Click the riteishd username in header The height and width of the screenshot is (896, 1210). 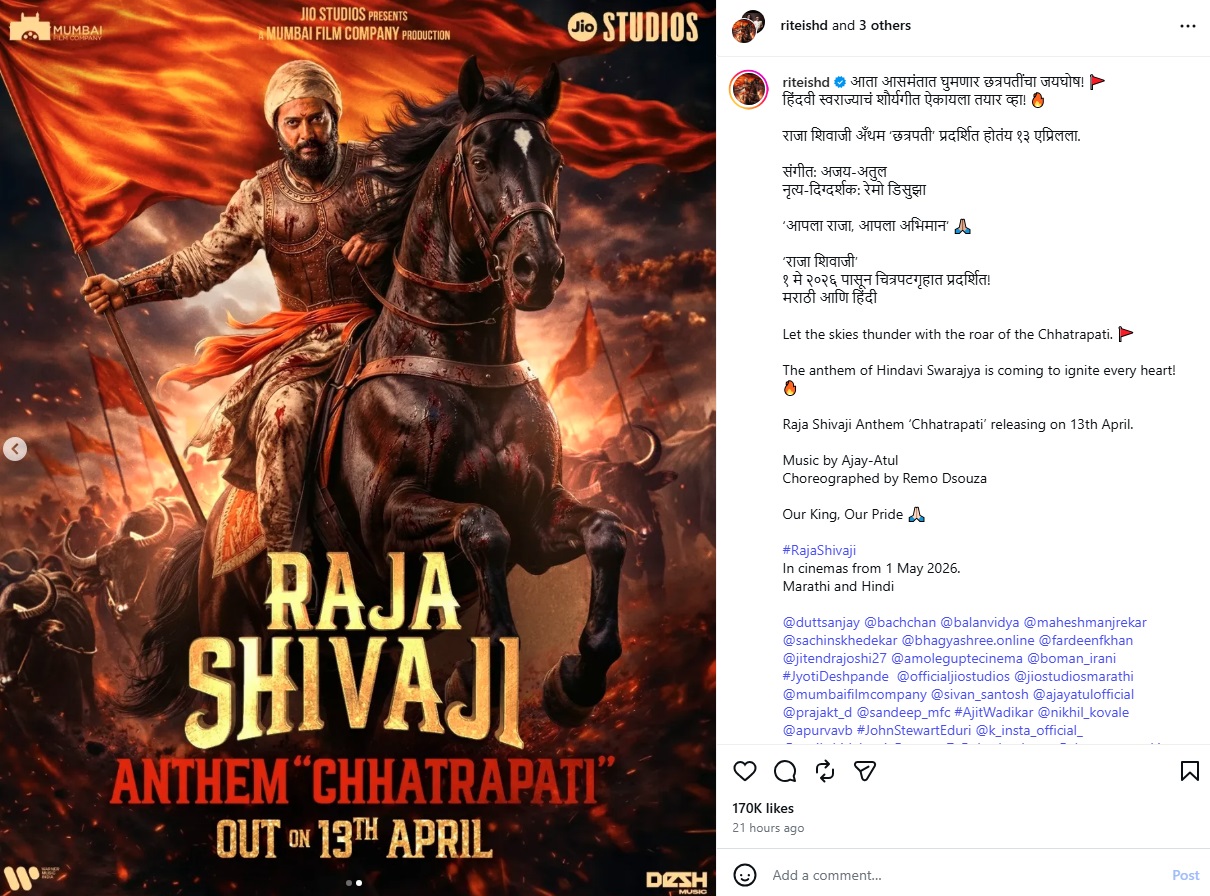coord(803,26)
